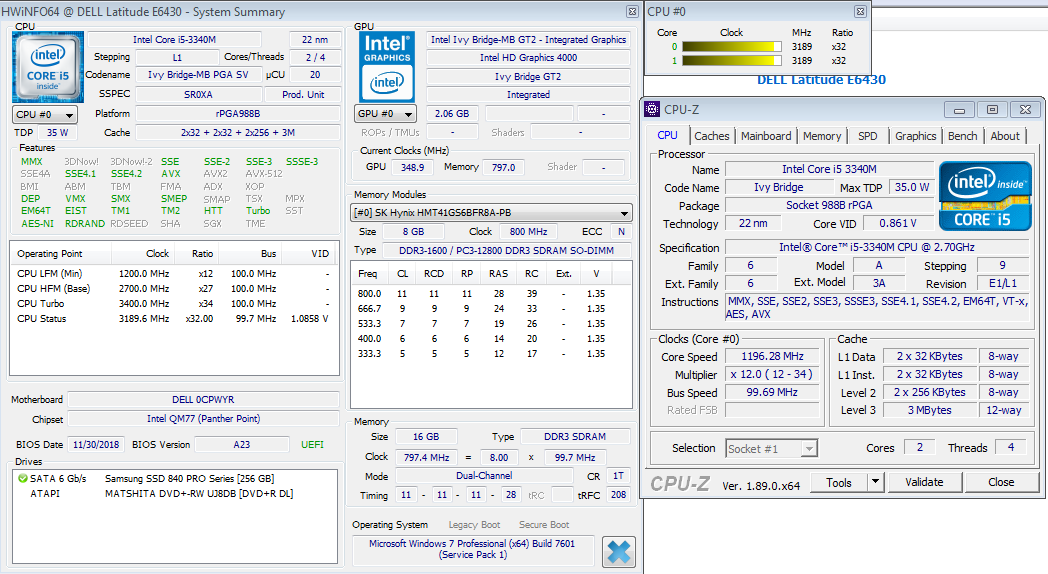Click the CPU Turbo operating point row
Screen dimensions: 1048x574
tap(174, 303)
